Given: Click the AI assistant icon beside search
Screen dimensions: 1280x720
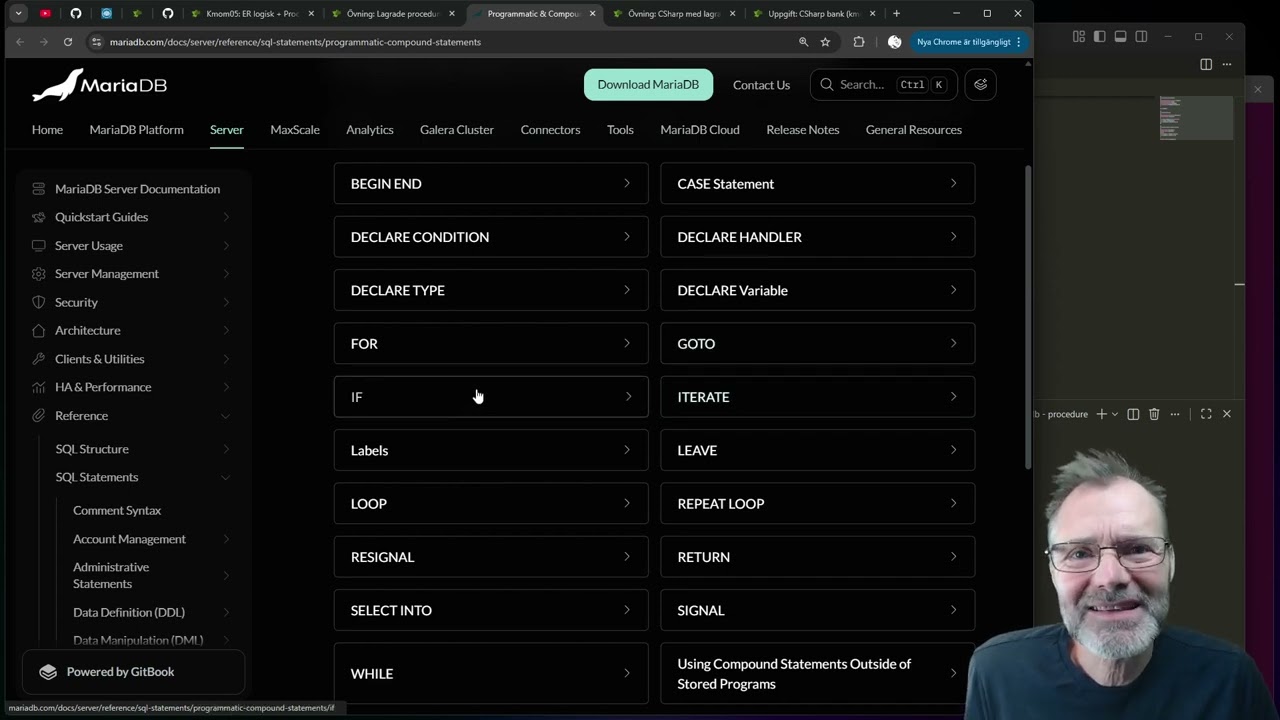Looking at the screenshot, I should point(980,85).
